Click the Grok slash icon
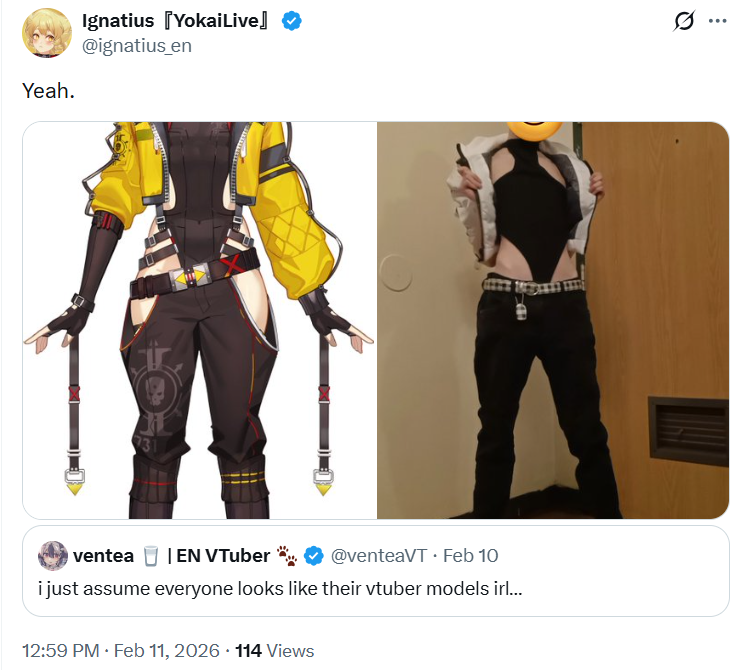This screenshot has width=750, height=670. (684, 22)
